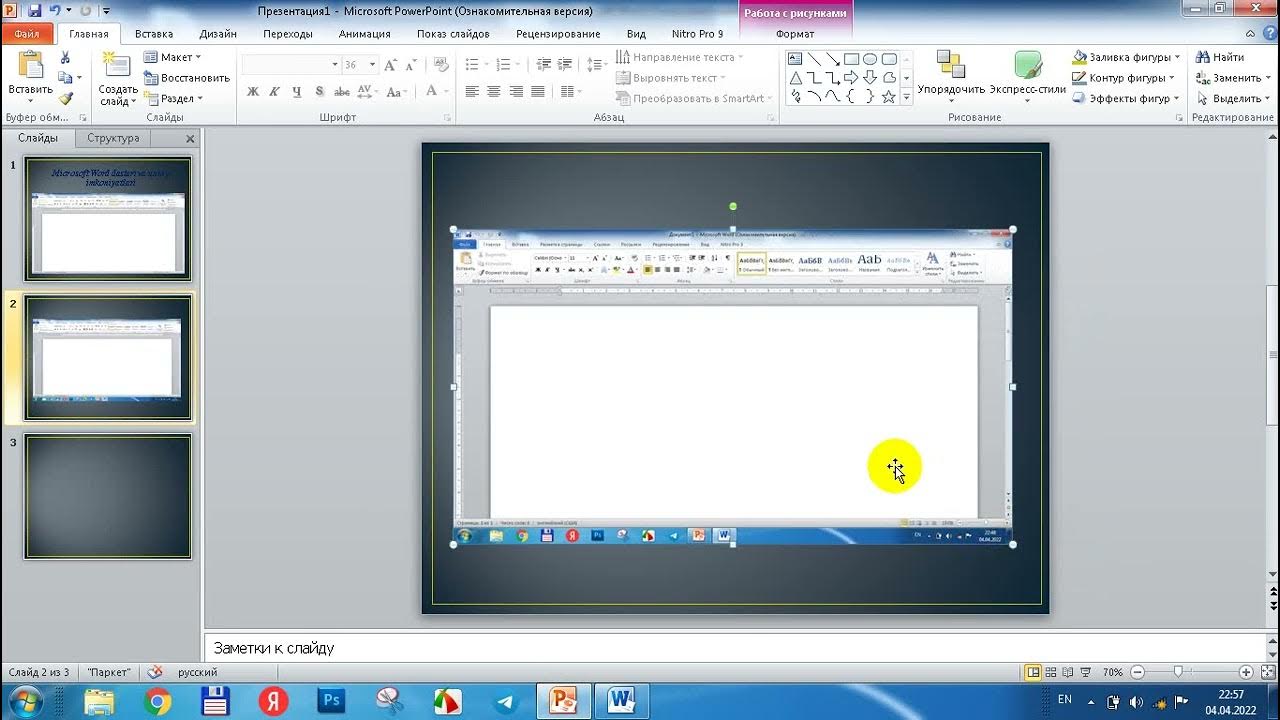Viewport: 1280px width, 720px height.
Task: Select the oval shape in the gallery
Action: [x=870, y=59]
